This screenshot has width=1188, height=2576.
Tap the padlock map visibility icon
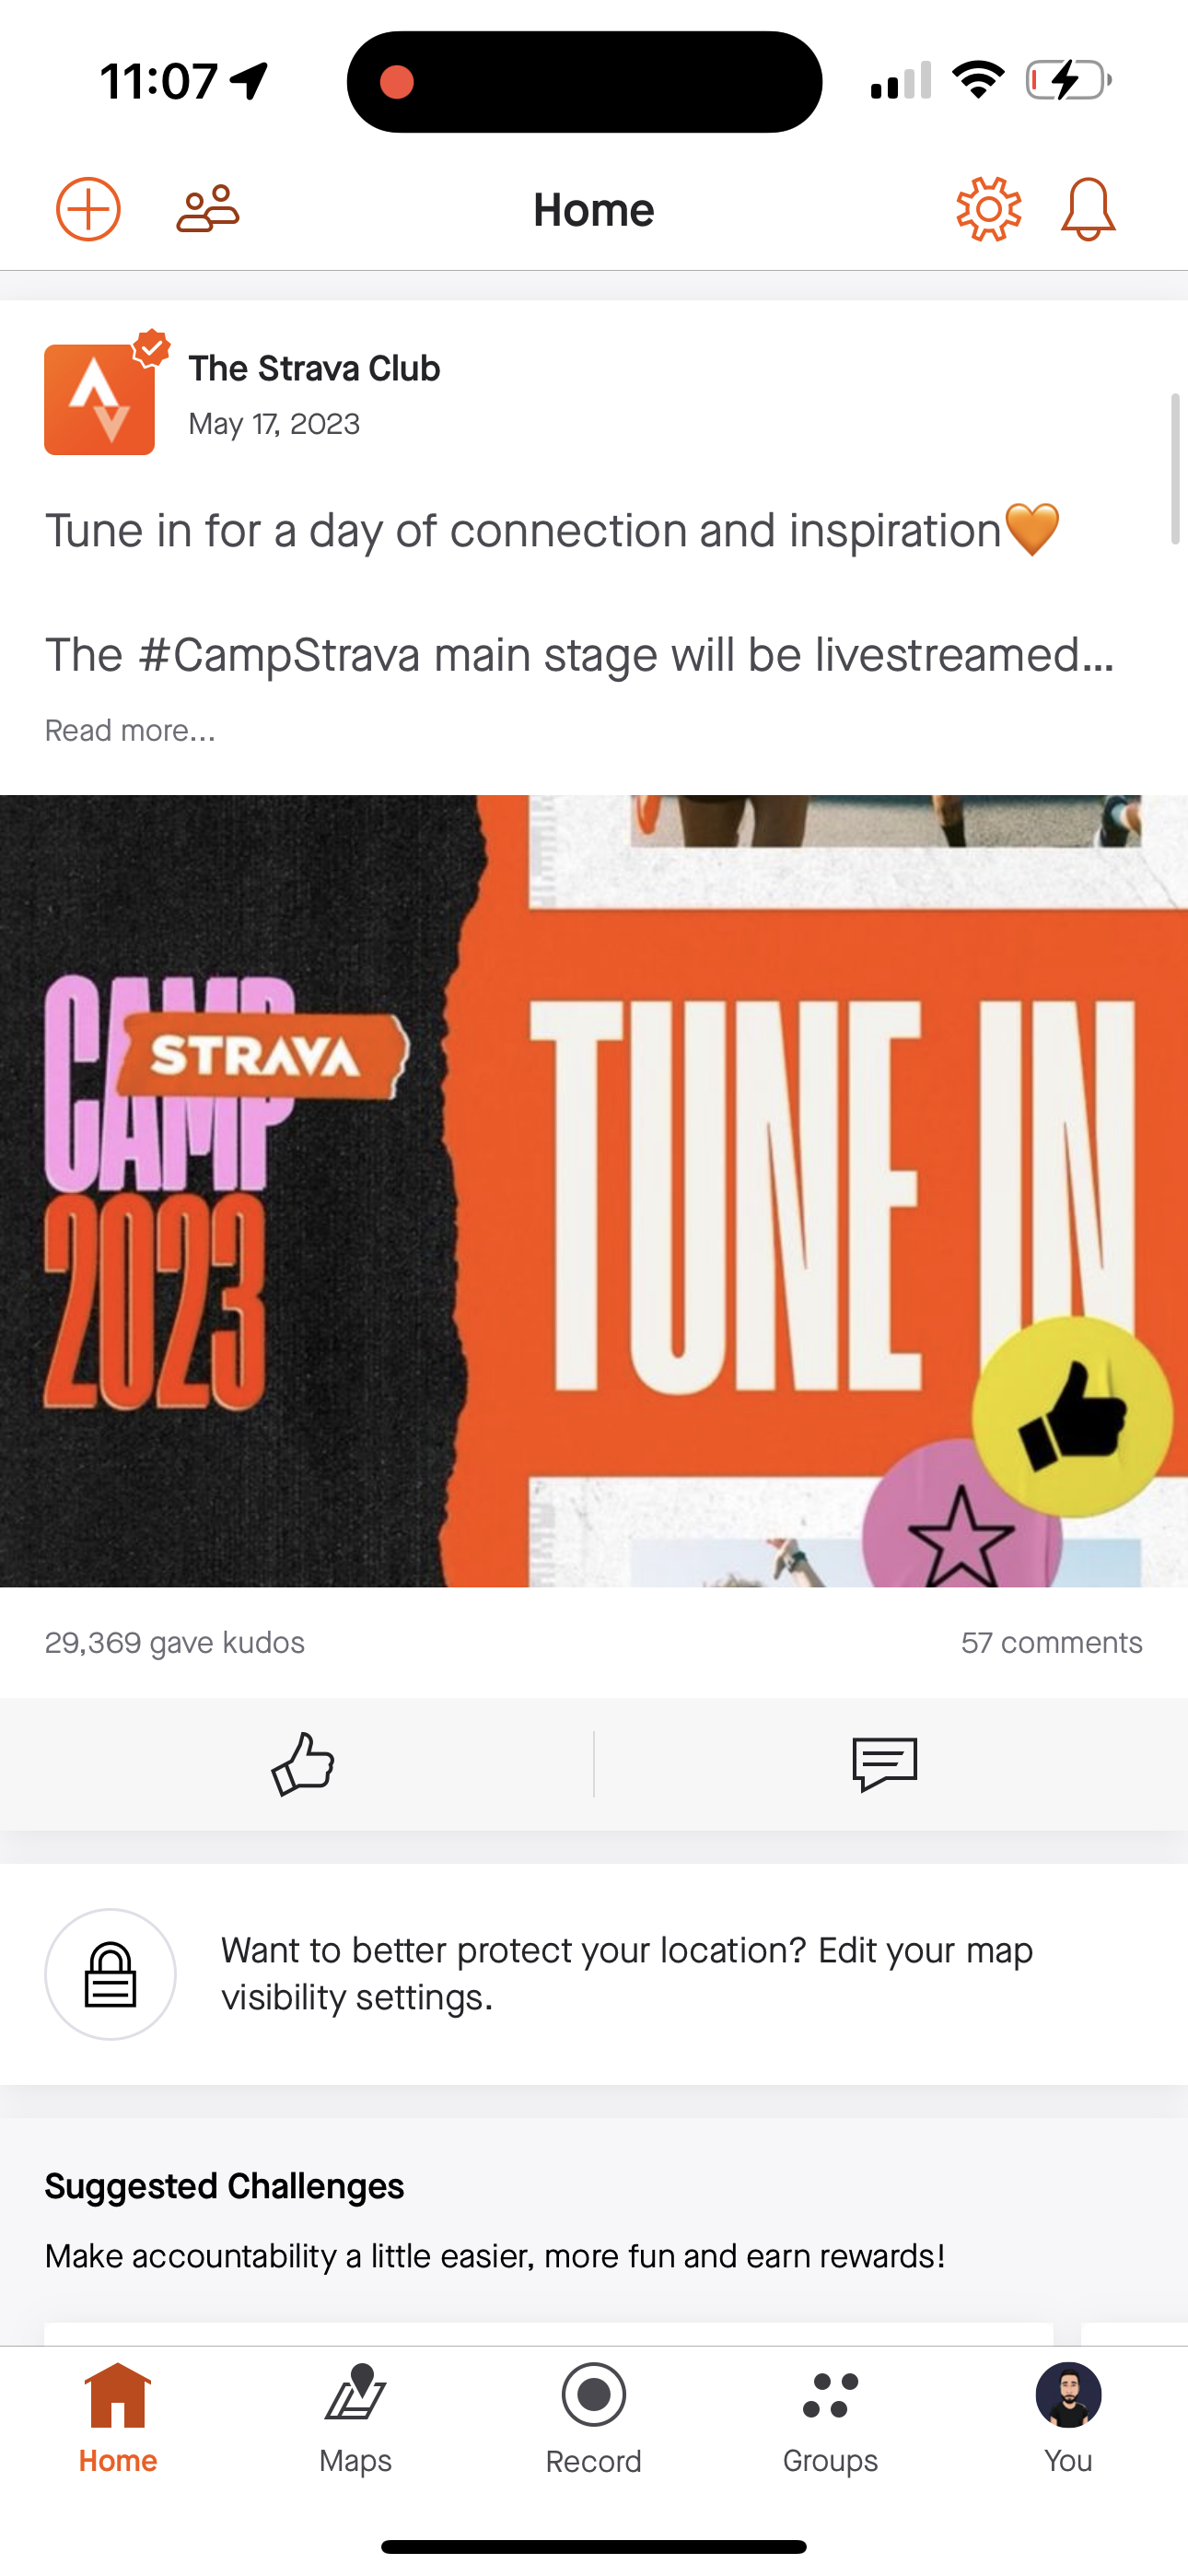110,1974
